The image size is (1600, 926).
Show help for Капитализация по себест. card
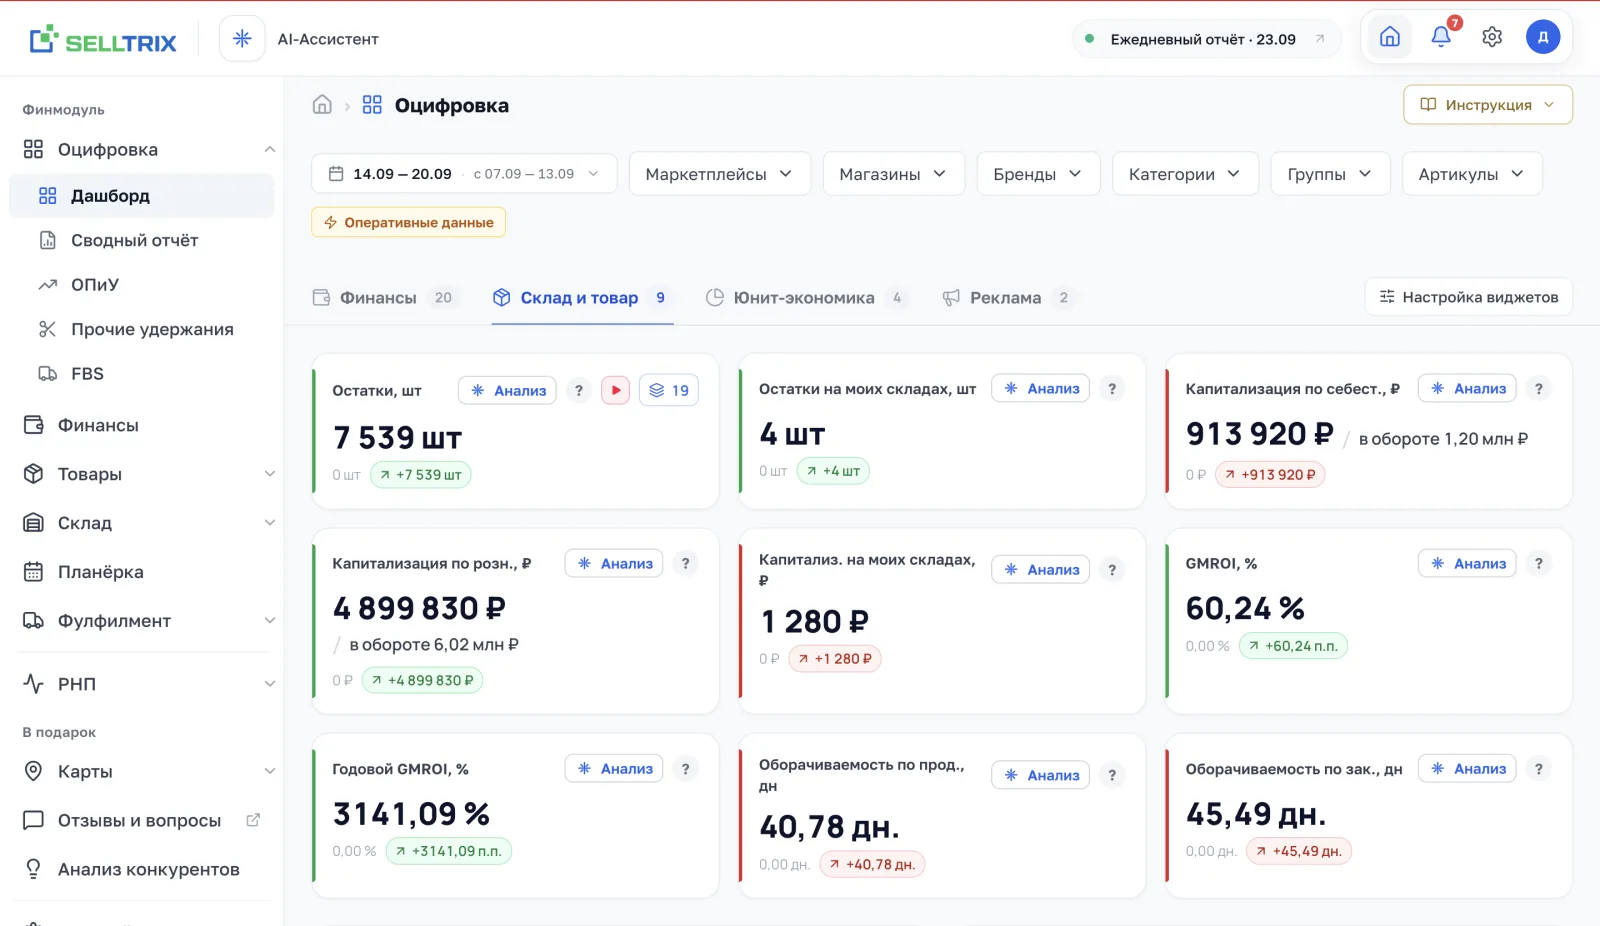(1539, 388)
